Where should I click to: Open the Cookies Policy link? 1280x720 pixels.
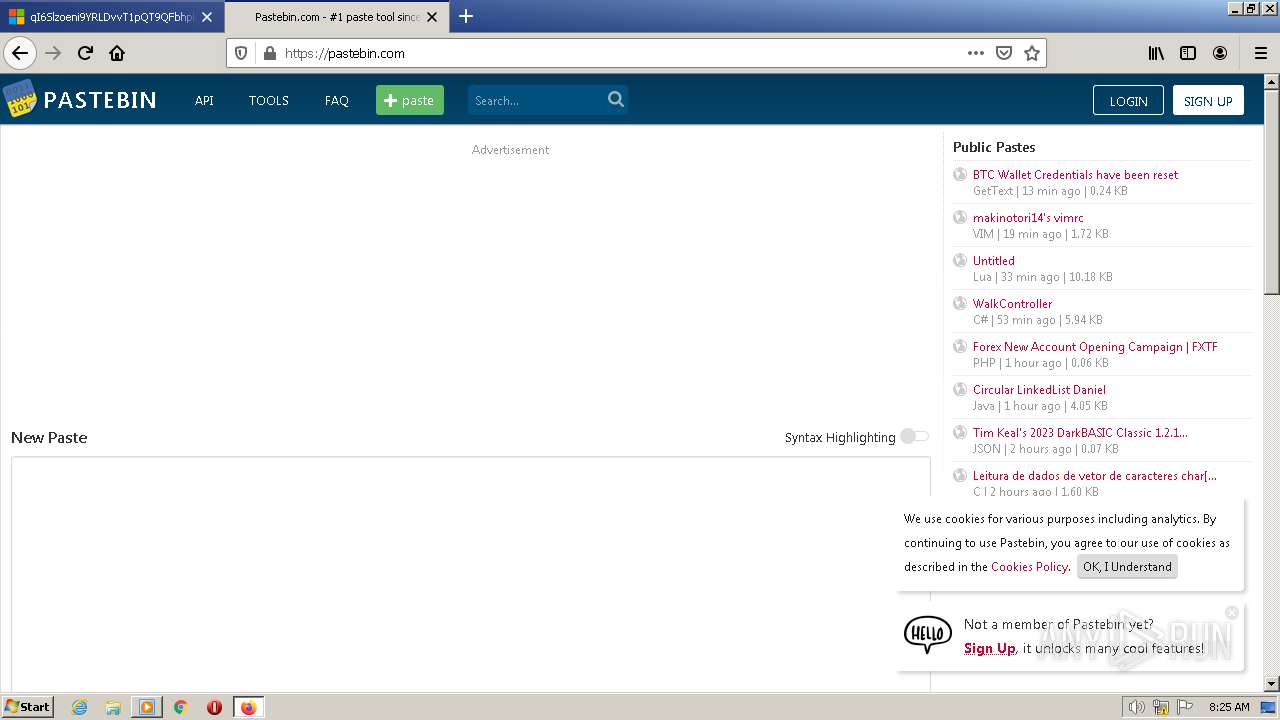coord(1029,566)
